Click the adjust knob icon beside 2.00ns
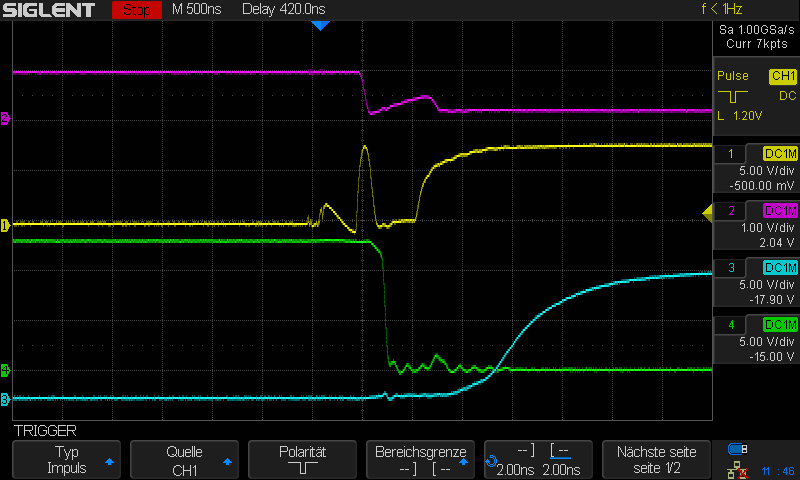Viewport: 800px width, 480px height. pyautogui.click(x=491, y=461)
